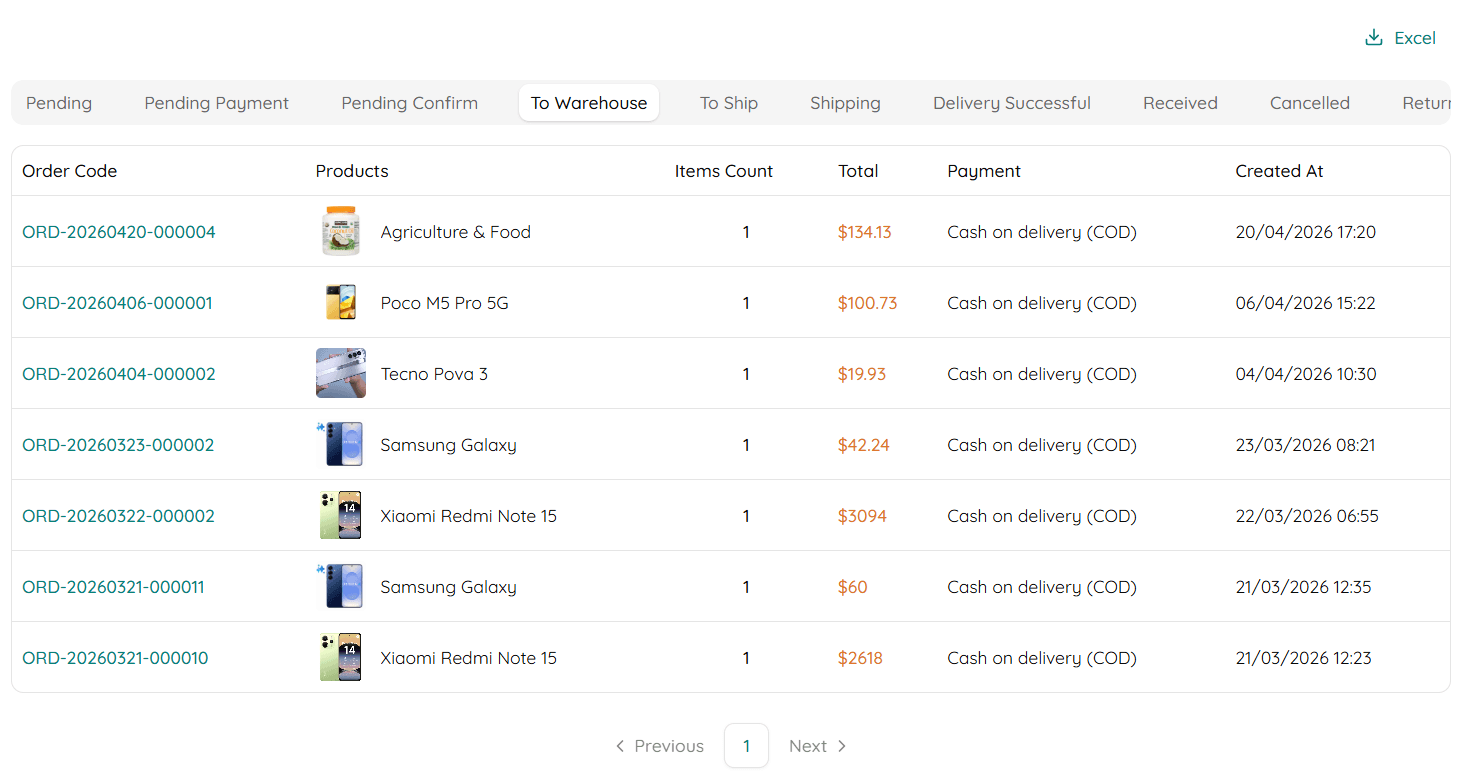Open order ORD-20260322-000002
1466x772 pixels.
(118, 516)
